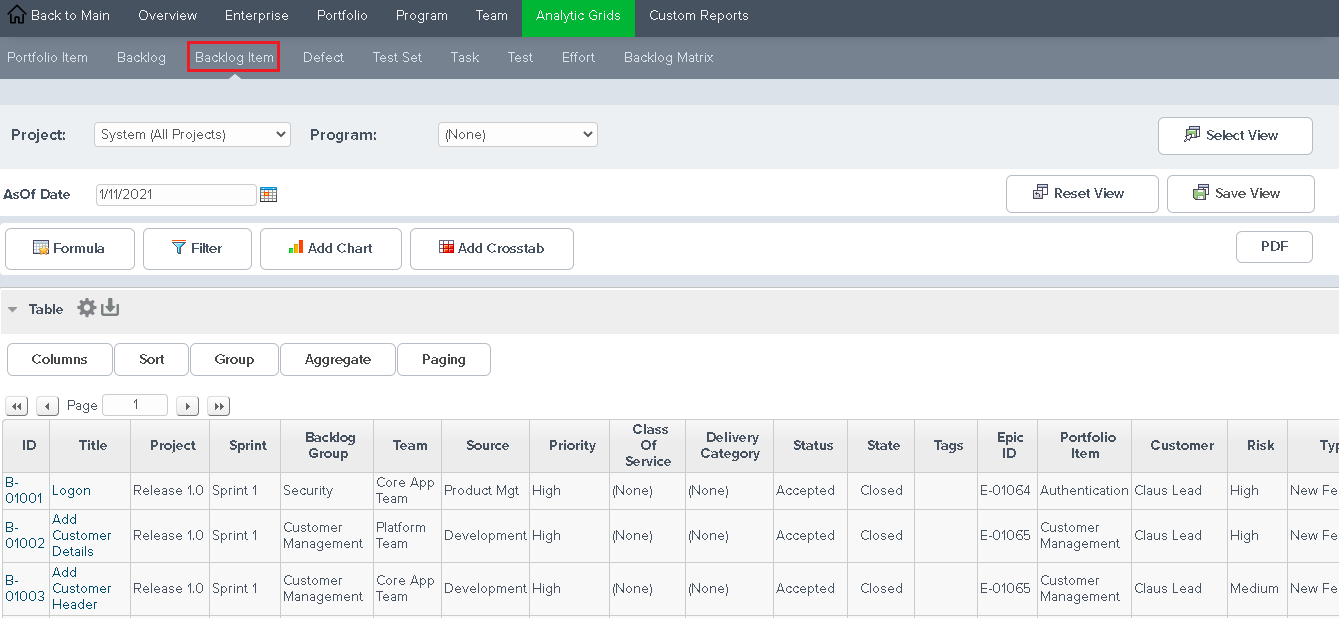
Task: Open the Sort options
Action: pyautogui.click(x=152, y=360)
